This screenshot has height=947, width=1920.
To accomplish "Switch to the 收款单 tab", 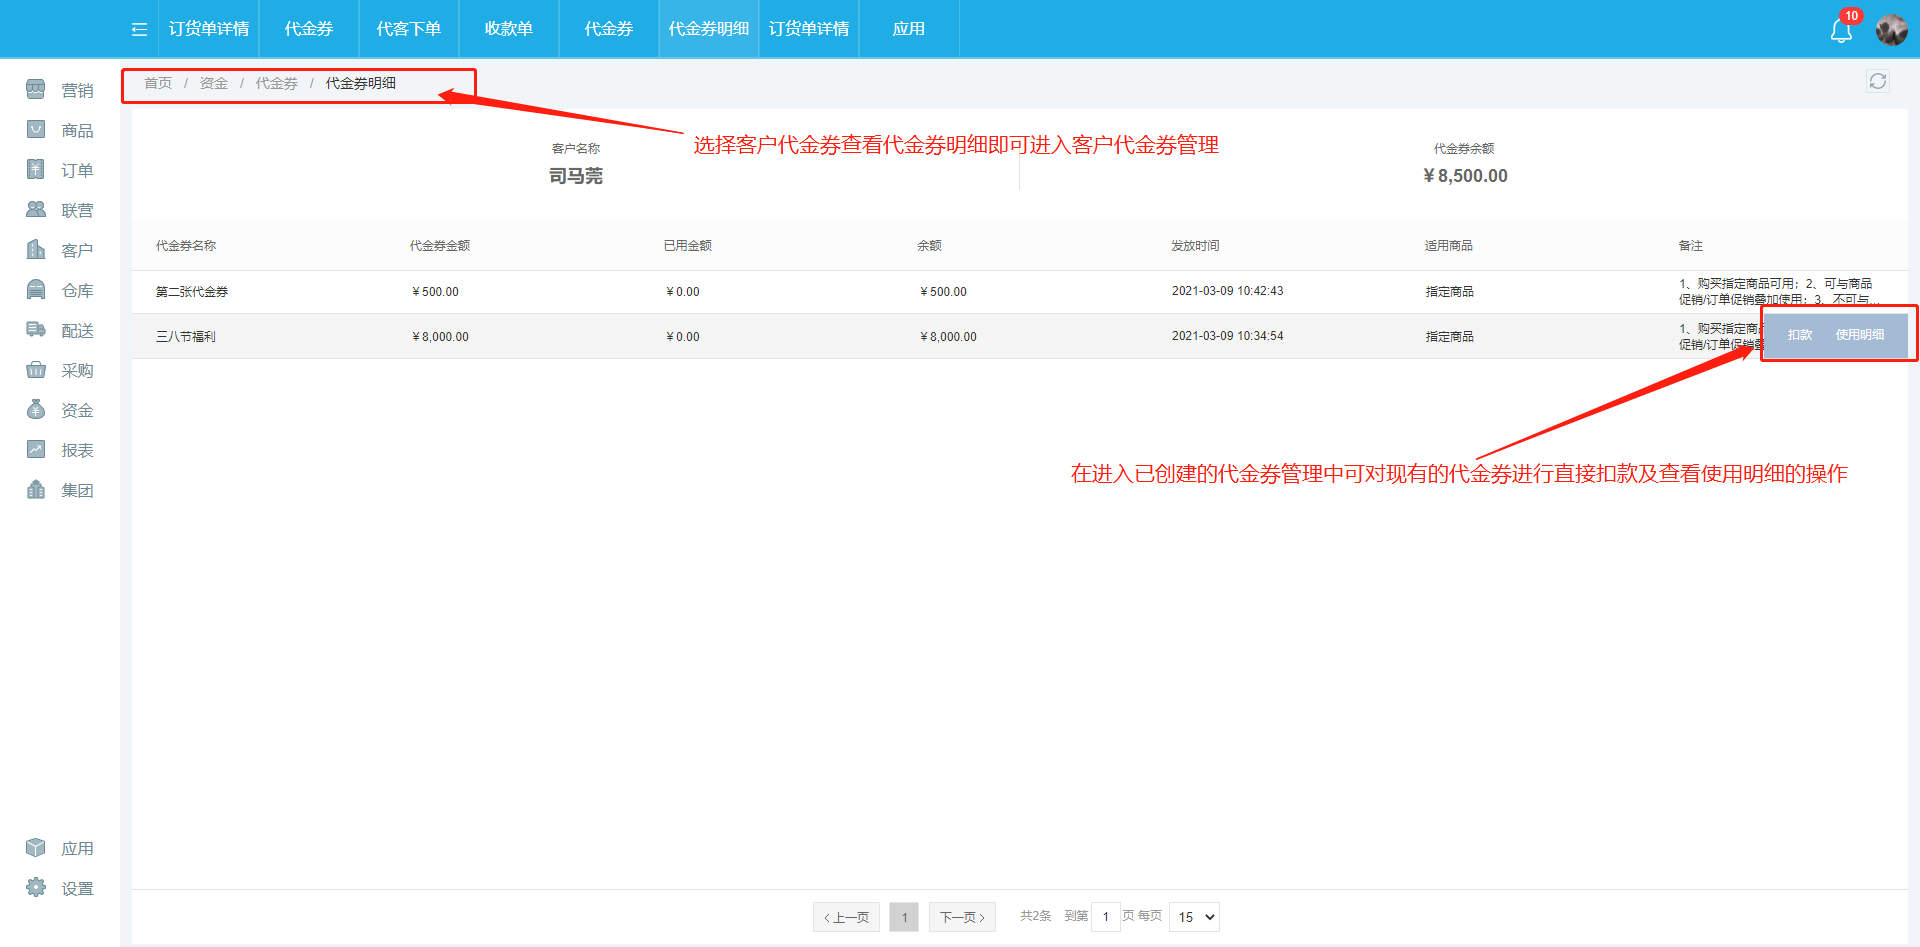I will tap(508, 29).
